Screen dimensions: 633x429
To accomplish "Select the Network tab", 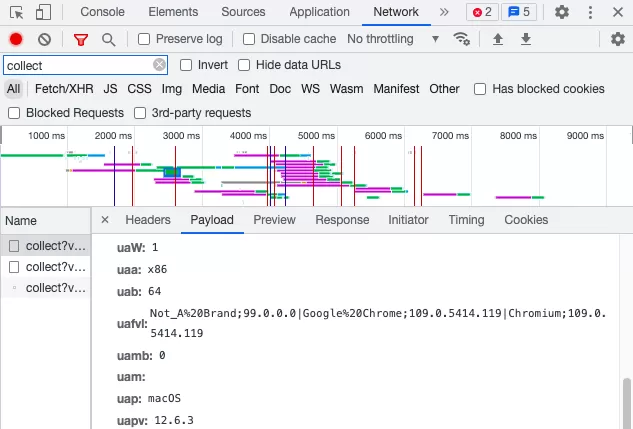I will point(396,12).
